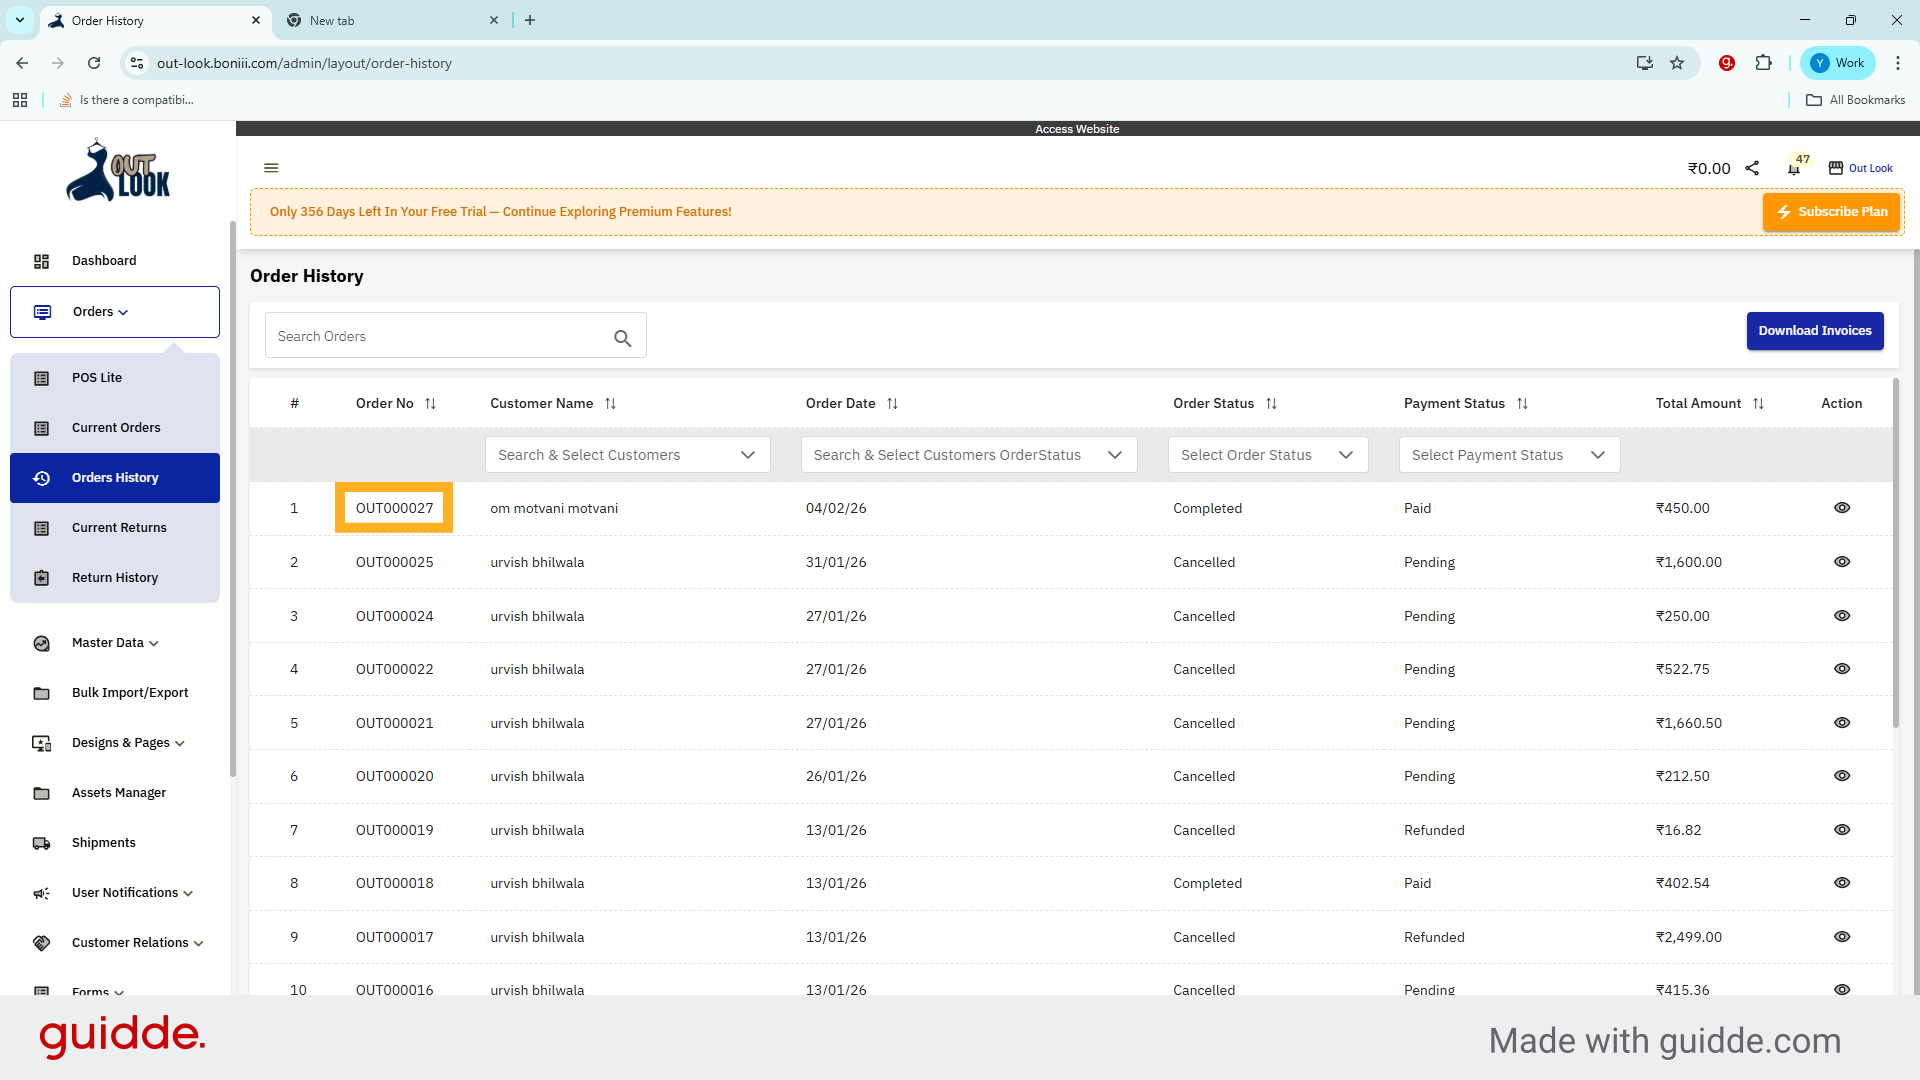This screenshot has width=1920, height=1080.
Task: Click the search magnifier in Search Orders
Action: [622, 338]
